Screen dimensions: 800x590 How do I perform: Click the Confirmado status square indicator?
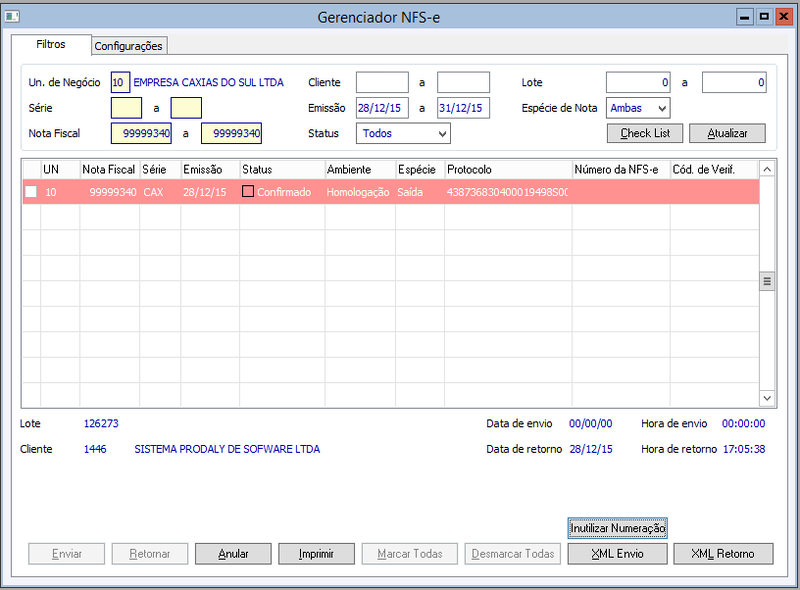tap(248, 191)
